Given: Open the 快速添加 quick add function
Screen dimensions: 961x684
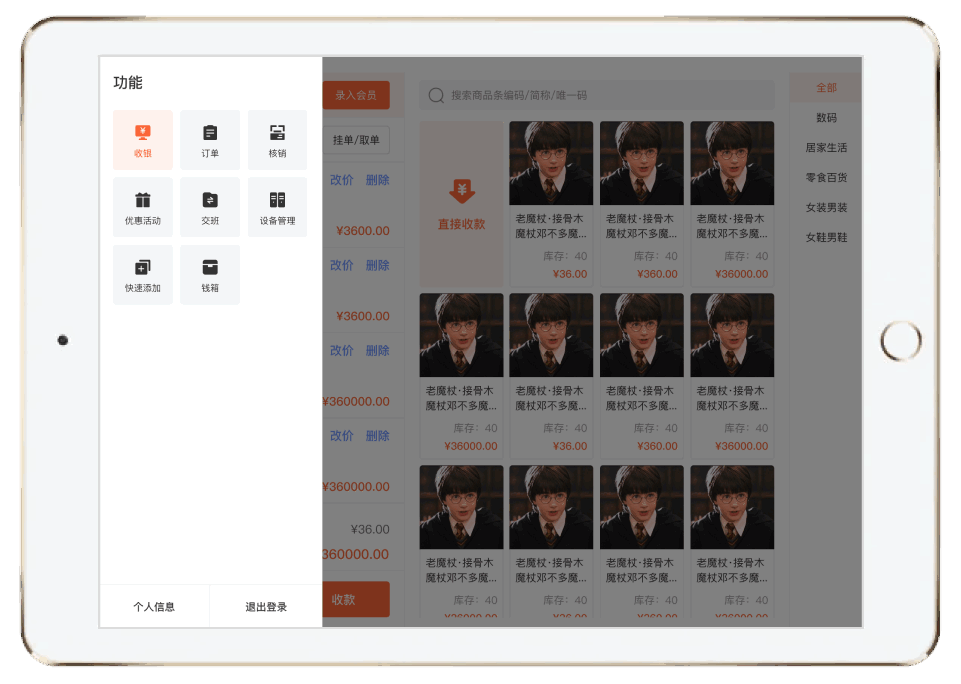Looking at the screenshot, I should pos(143,275).
